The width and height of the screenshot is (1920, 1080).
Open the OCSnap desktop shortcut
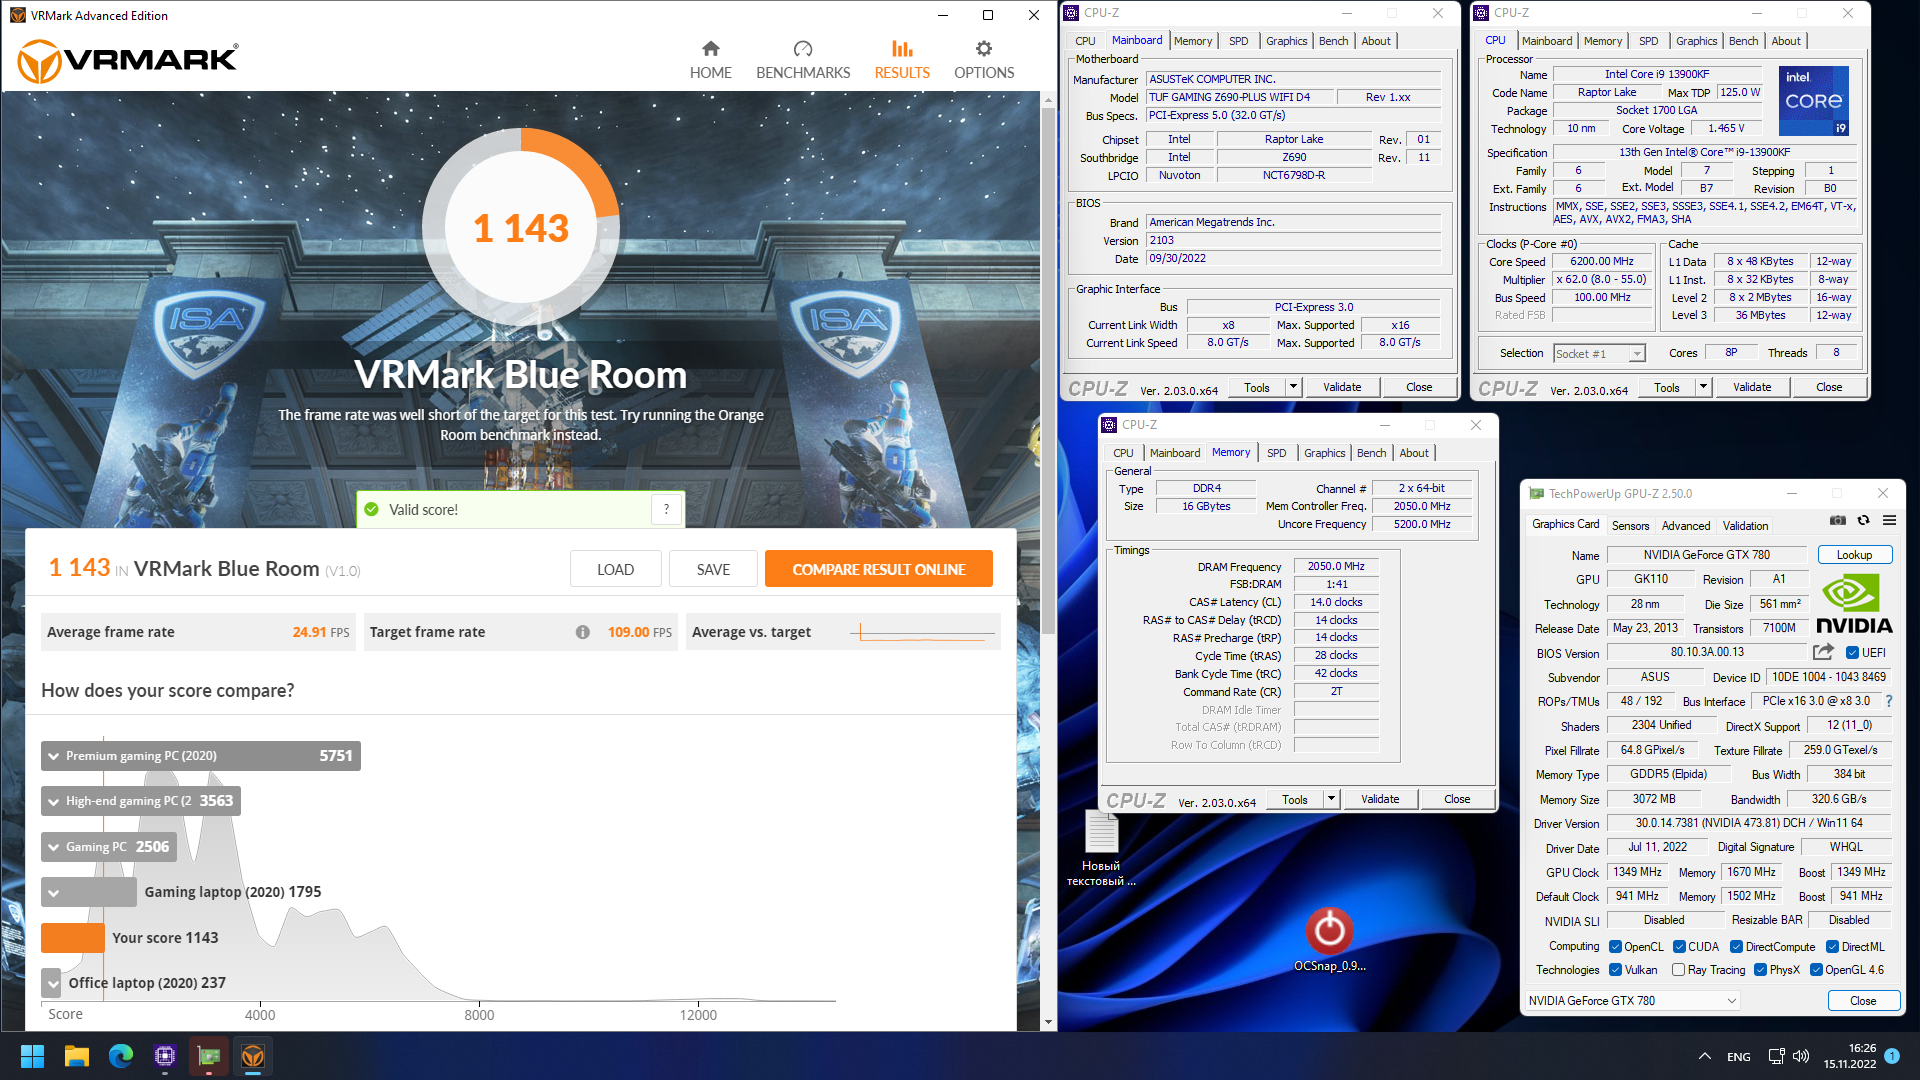coord(1329,940)
